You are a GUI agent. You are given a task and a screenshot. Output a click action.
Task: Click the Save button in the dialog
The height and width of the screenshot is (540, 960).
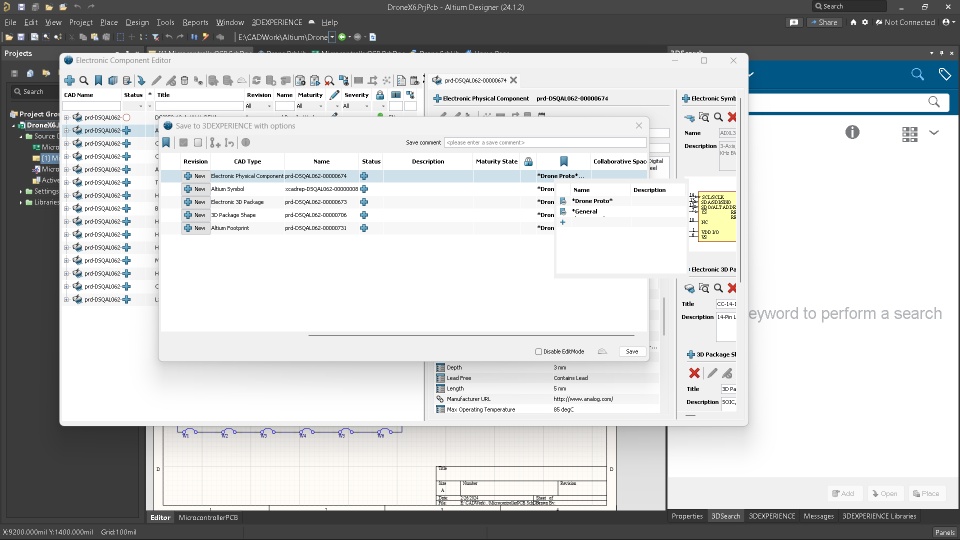click(631, 352)
